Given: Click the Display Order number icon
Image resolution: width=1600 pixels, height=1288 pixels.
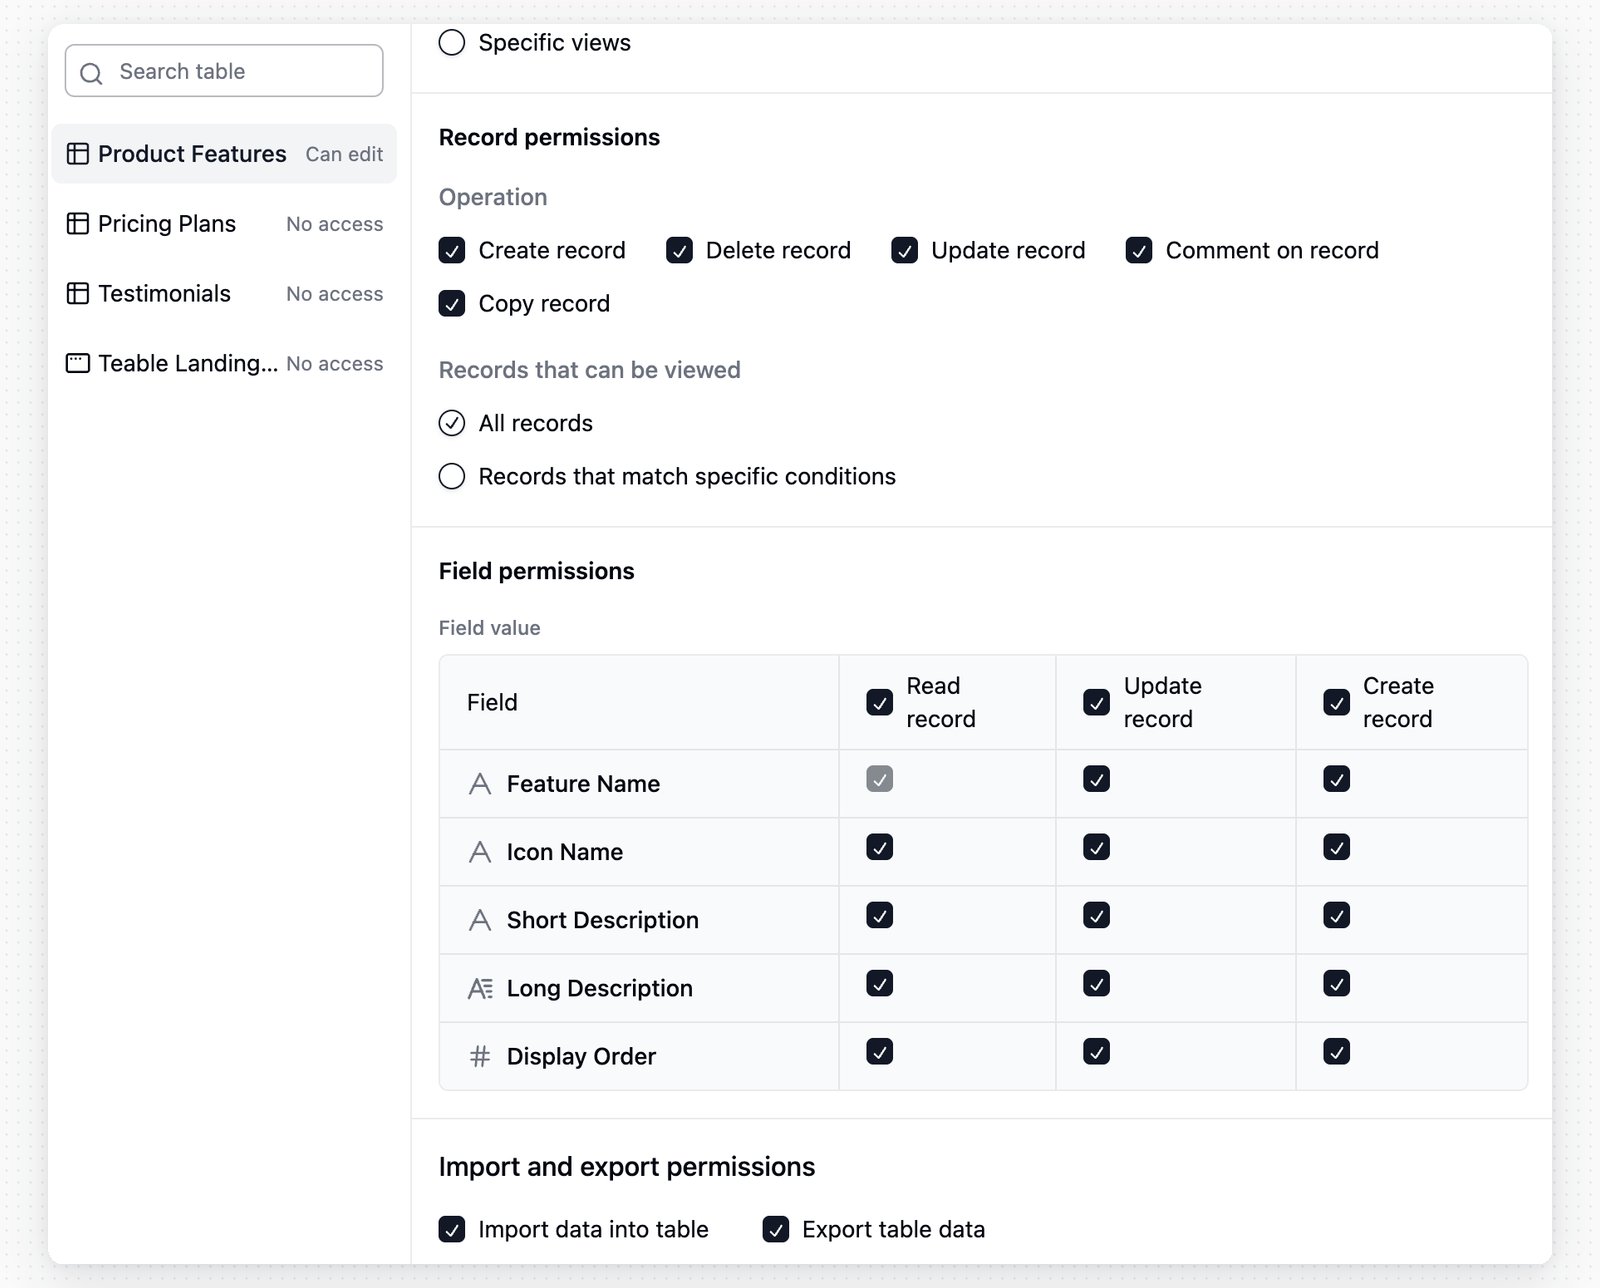Looking at the screenshot, I should 480,1056.
